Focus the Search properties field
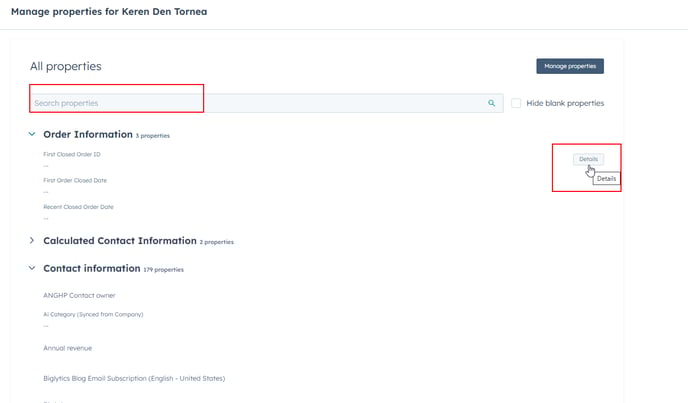Viewport: 688px width, 403px height. click(267, 103)
